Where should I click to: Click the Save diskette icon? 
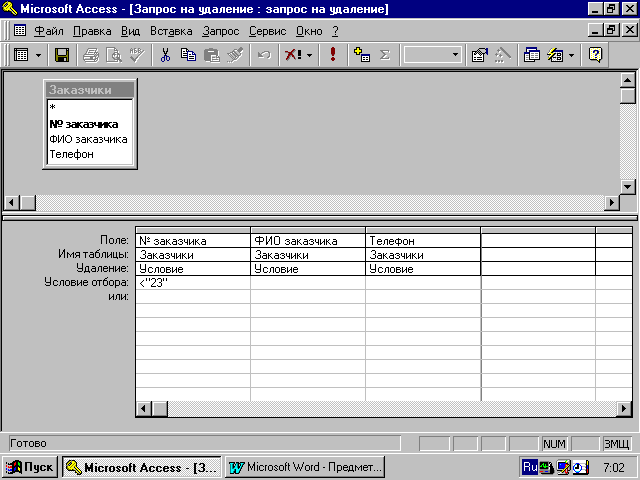pyautogui.click(x=62, y=55)
